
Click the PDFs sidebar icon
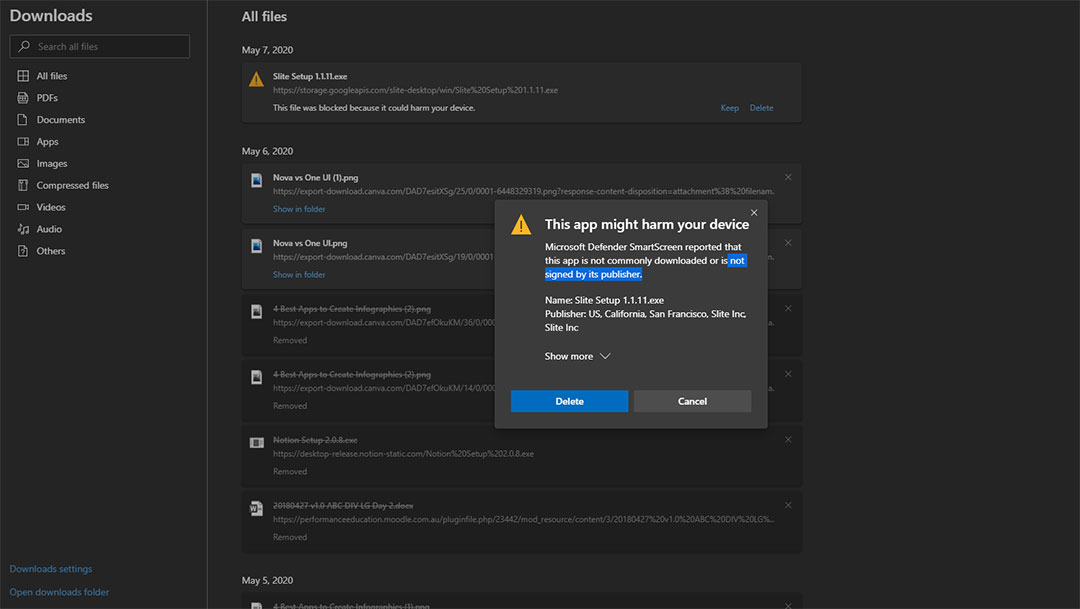(x=23, y=98)
